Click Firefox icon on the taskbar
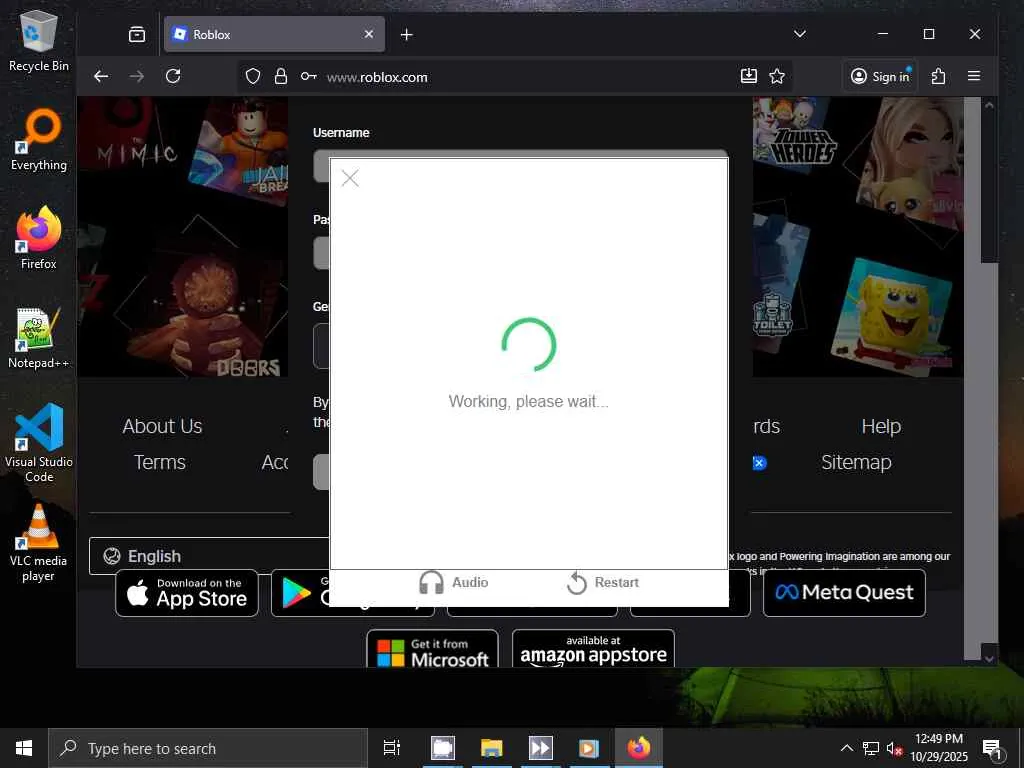Image resolution: width=1024 pixels, height=768 pixels. tap(639, 748)
